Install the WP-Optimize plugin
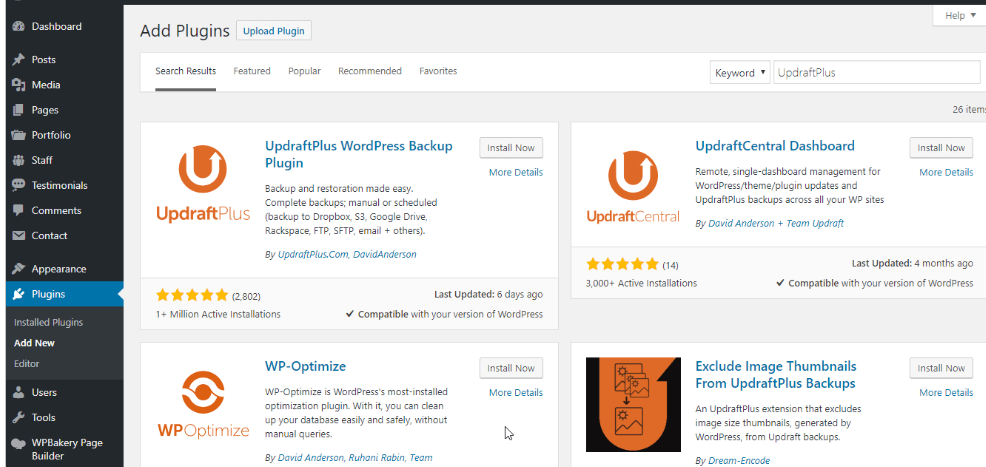986x467 pixels. [x=511, y=368]
